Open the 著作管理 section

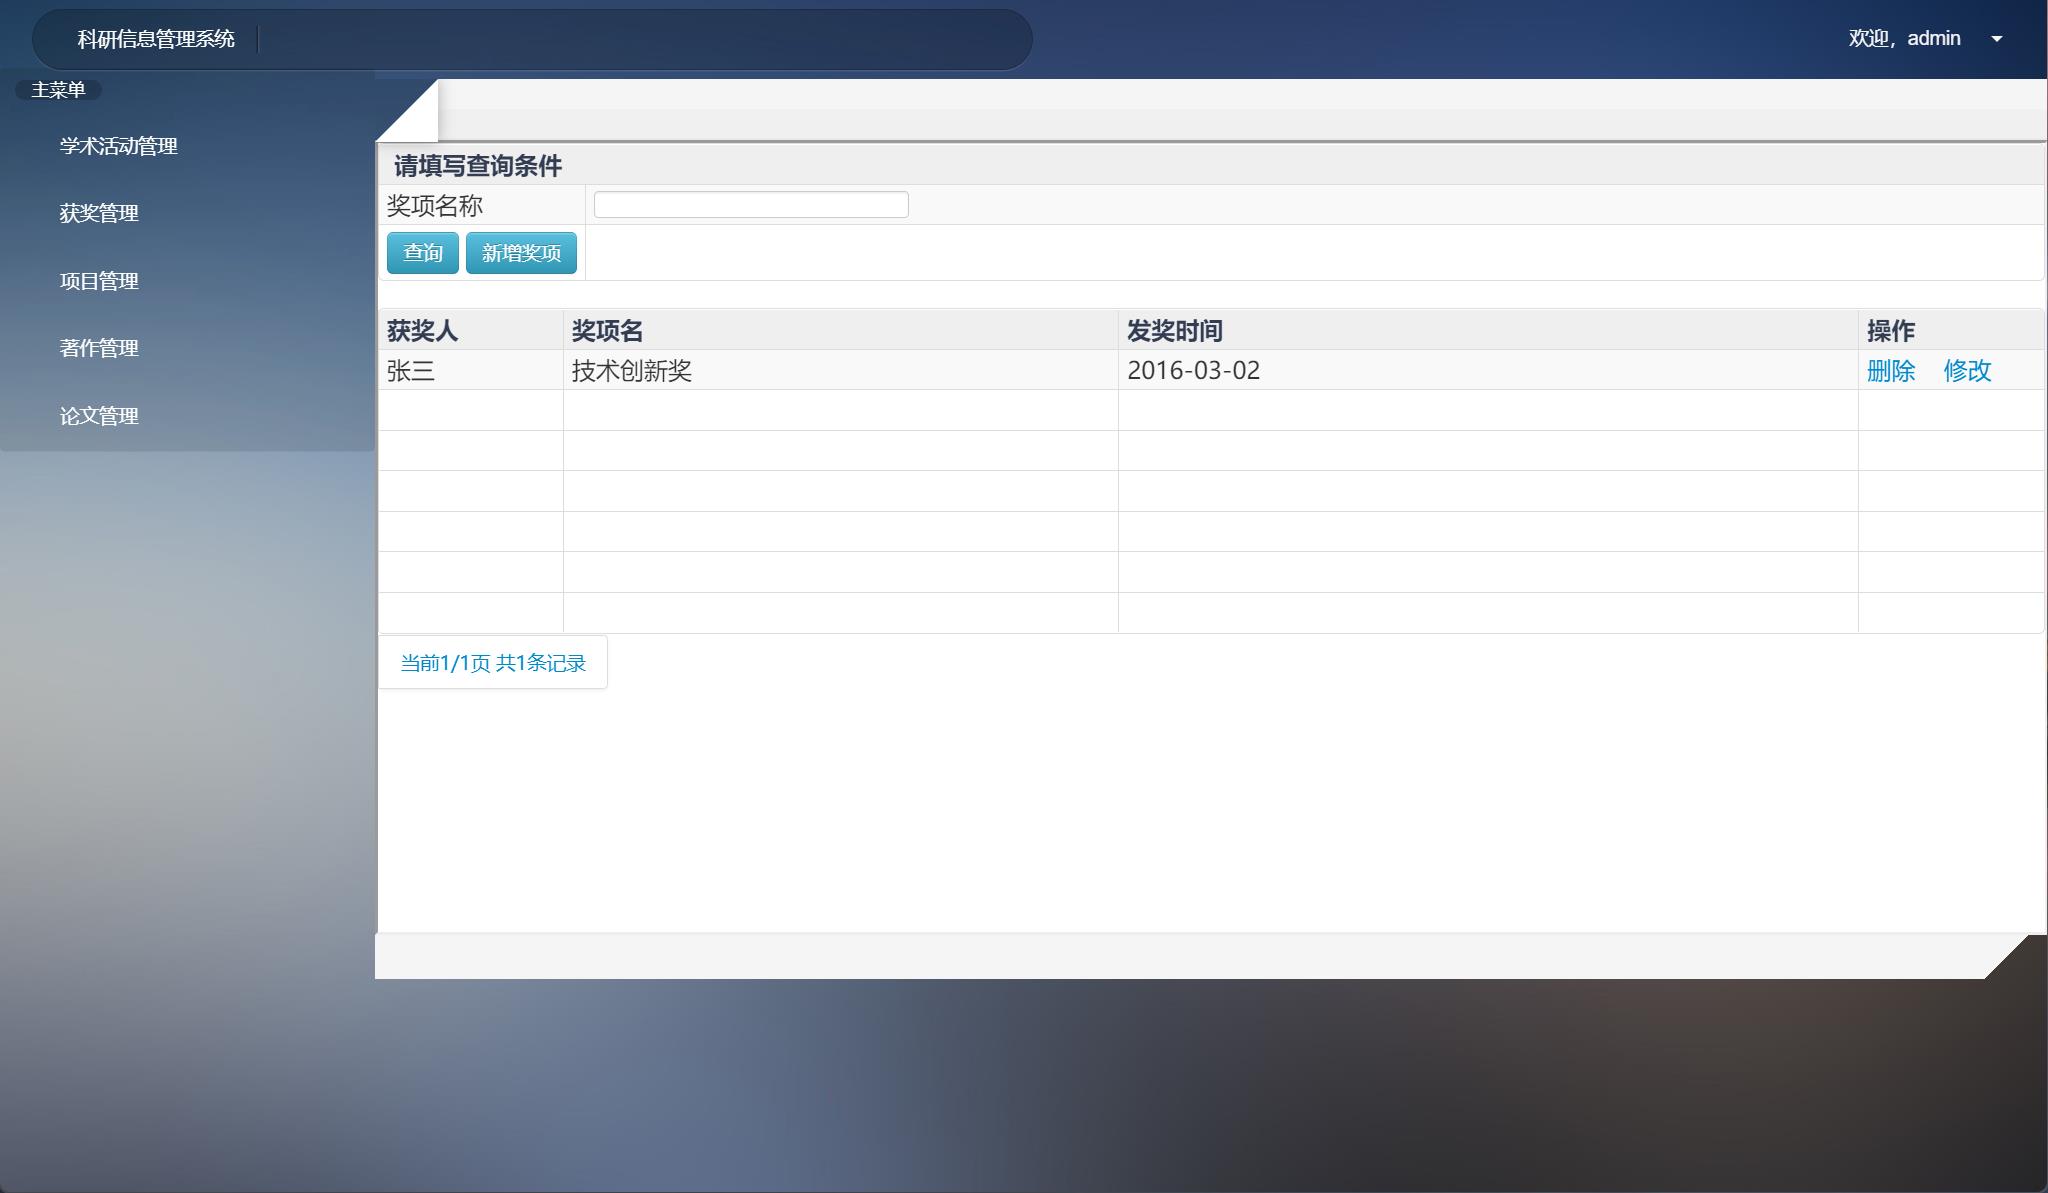point(99,348)
